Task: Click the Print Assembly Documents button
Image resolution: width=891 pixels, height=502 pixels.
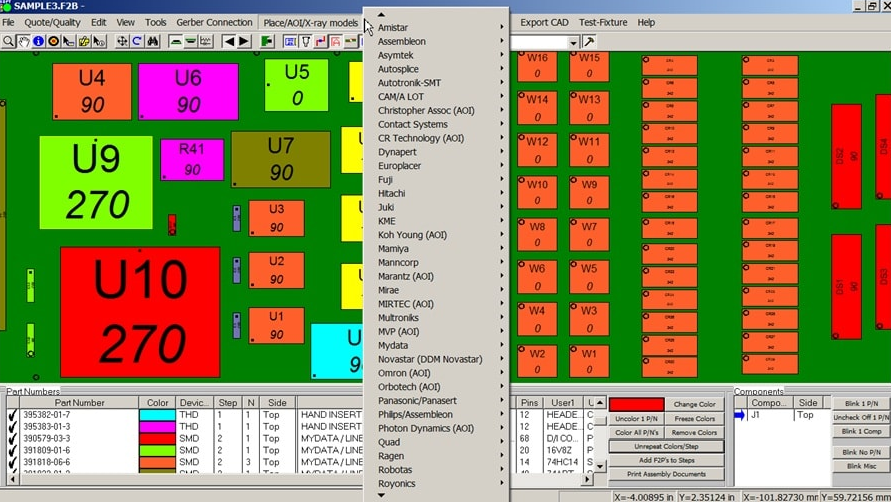Action: coord(665,474)
